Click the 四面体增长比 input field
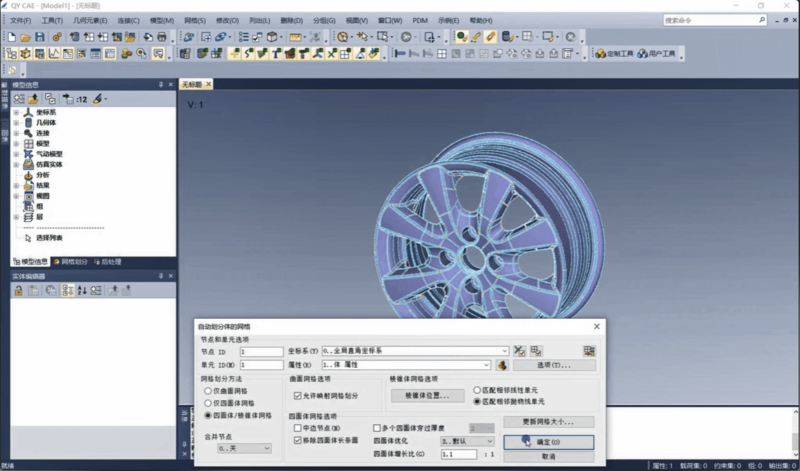Viewport: 800px width, 471px height. tap(458, 454)
